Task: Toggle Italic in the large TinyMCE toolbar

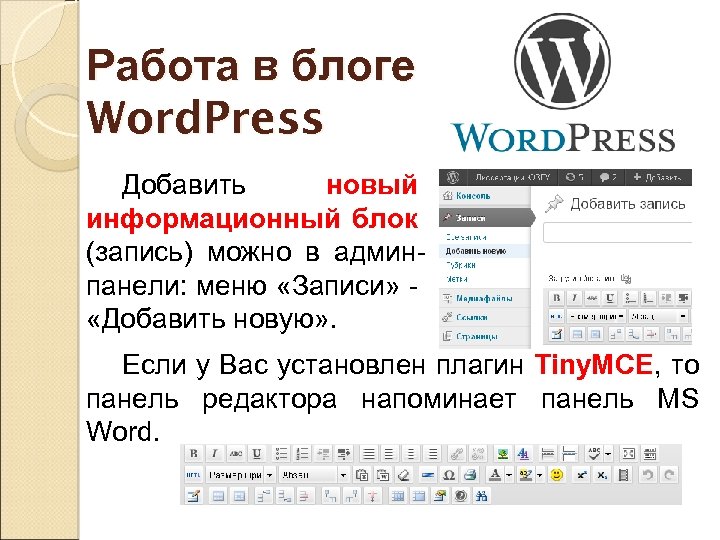Action: click(214, 454)
